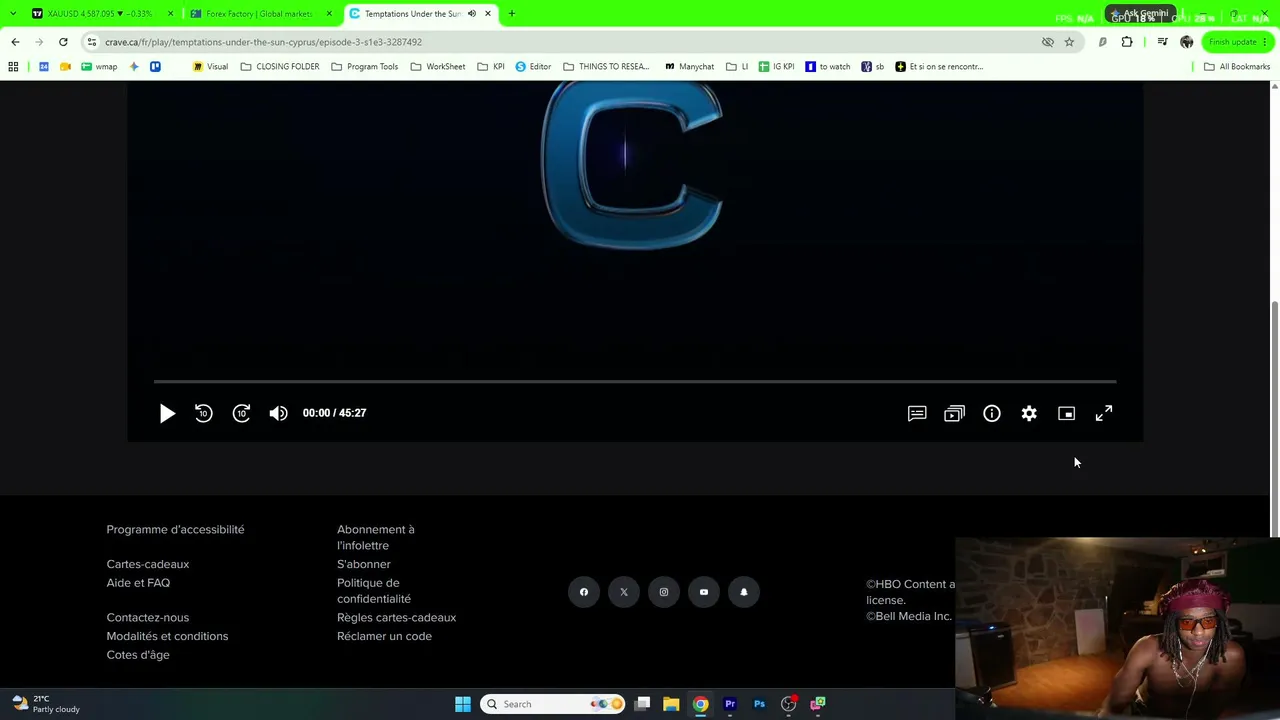
Task: Click the taskbar Search box
Action: pyautogui.click(x=552, y=704)
